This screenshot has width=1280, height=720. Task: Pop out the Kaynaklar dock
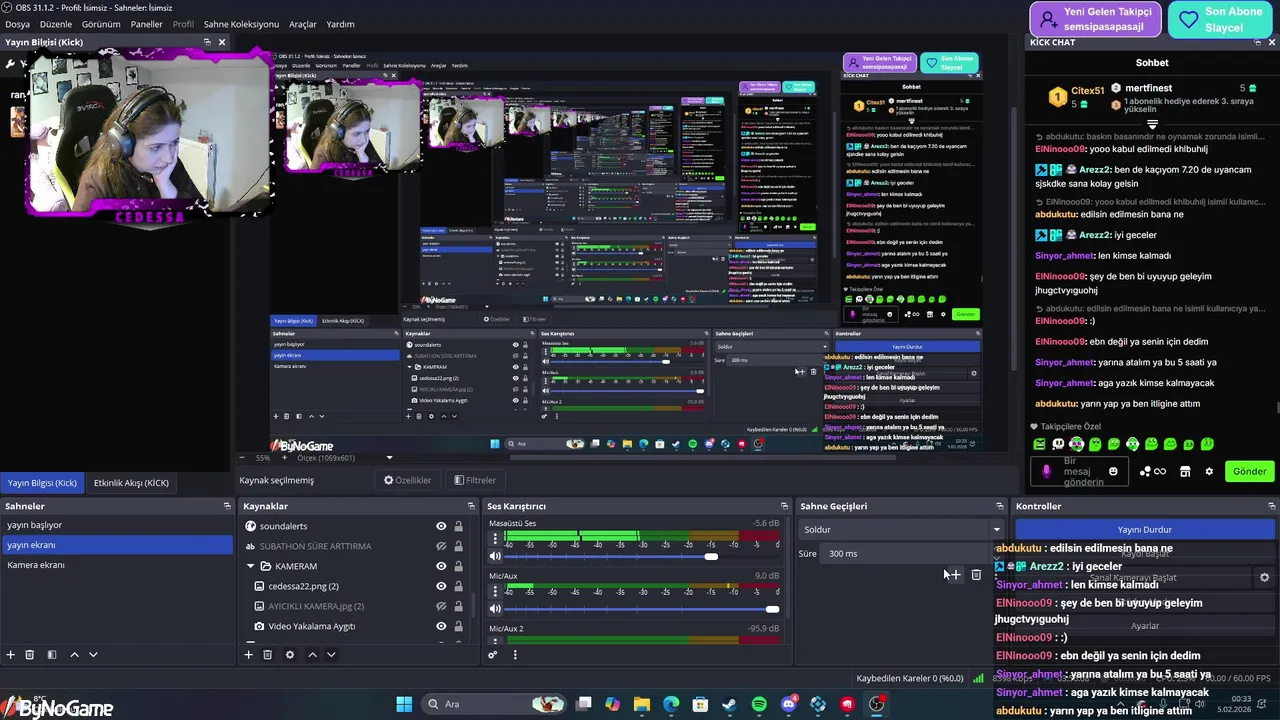click(471, 506)
